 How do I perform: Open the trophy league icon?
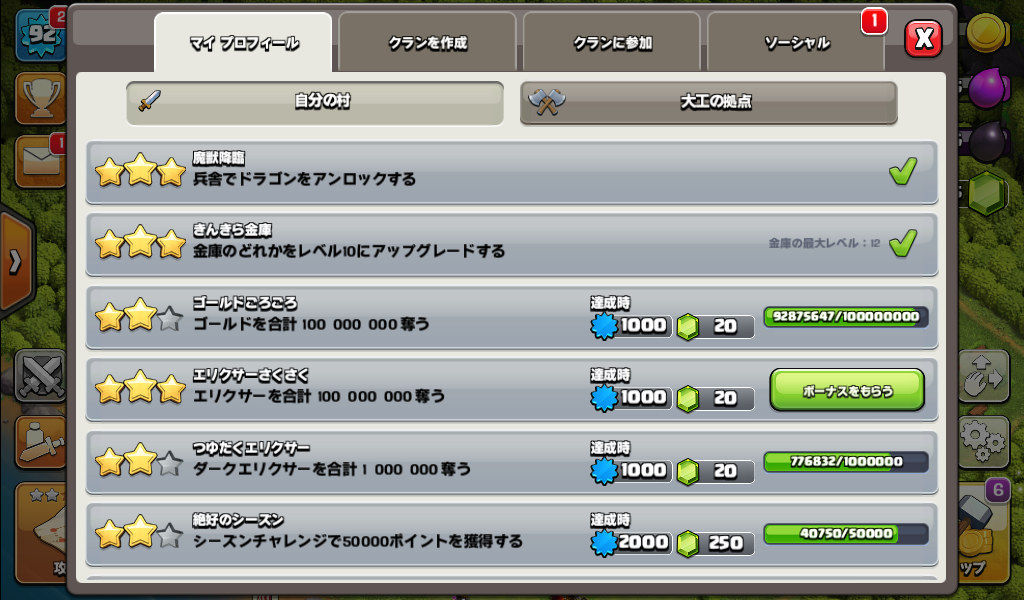tap(41, 98)
